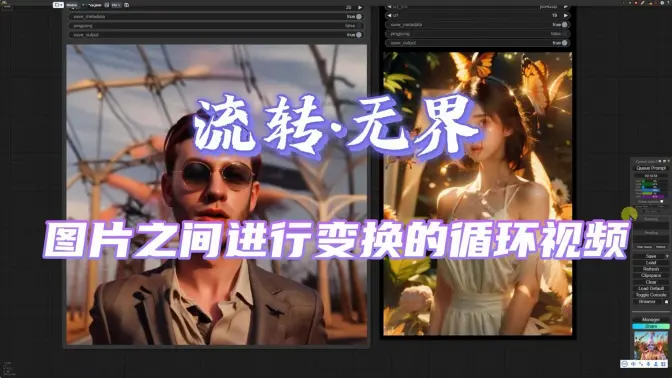Toggle the Extra options checkbox
Image resolution: width=672 pixels, height=378 pixels.
[x=662, y=201]
